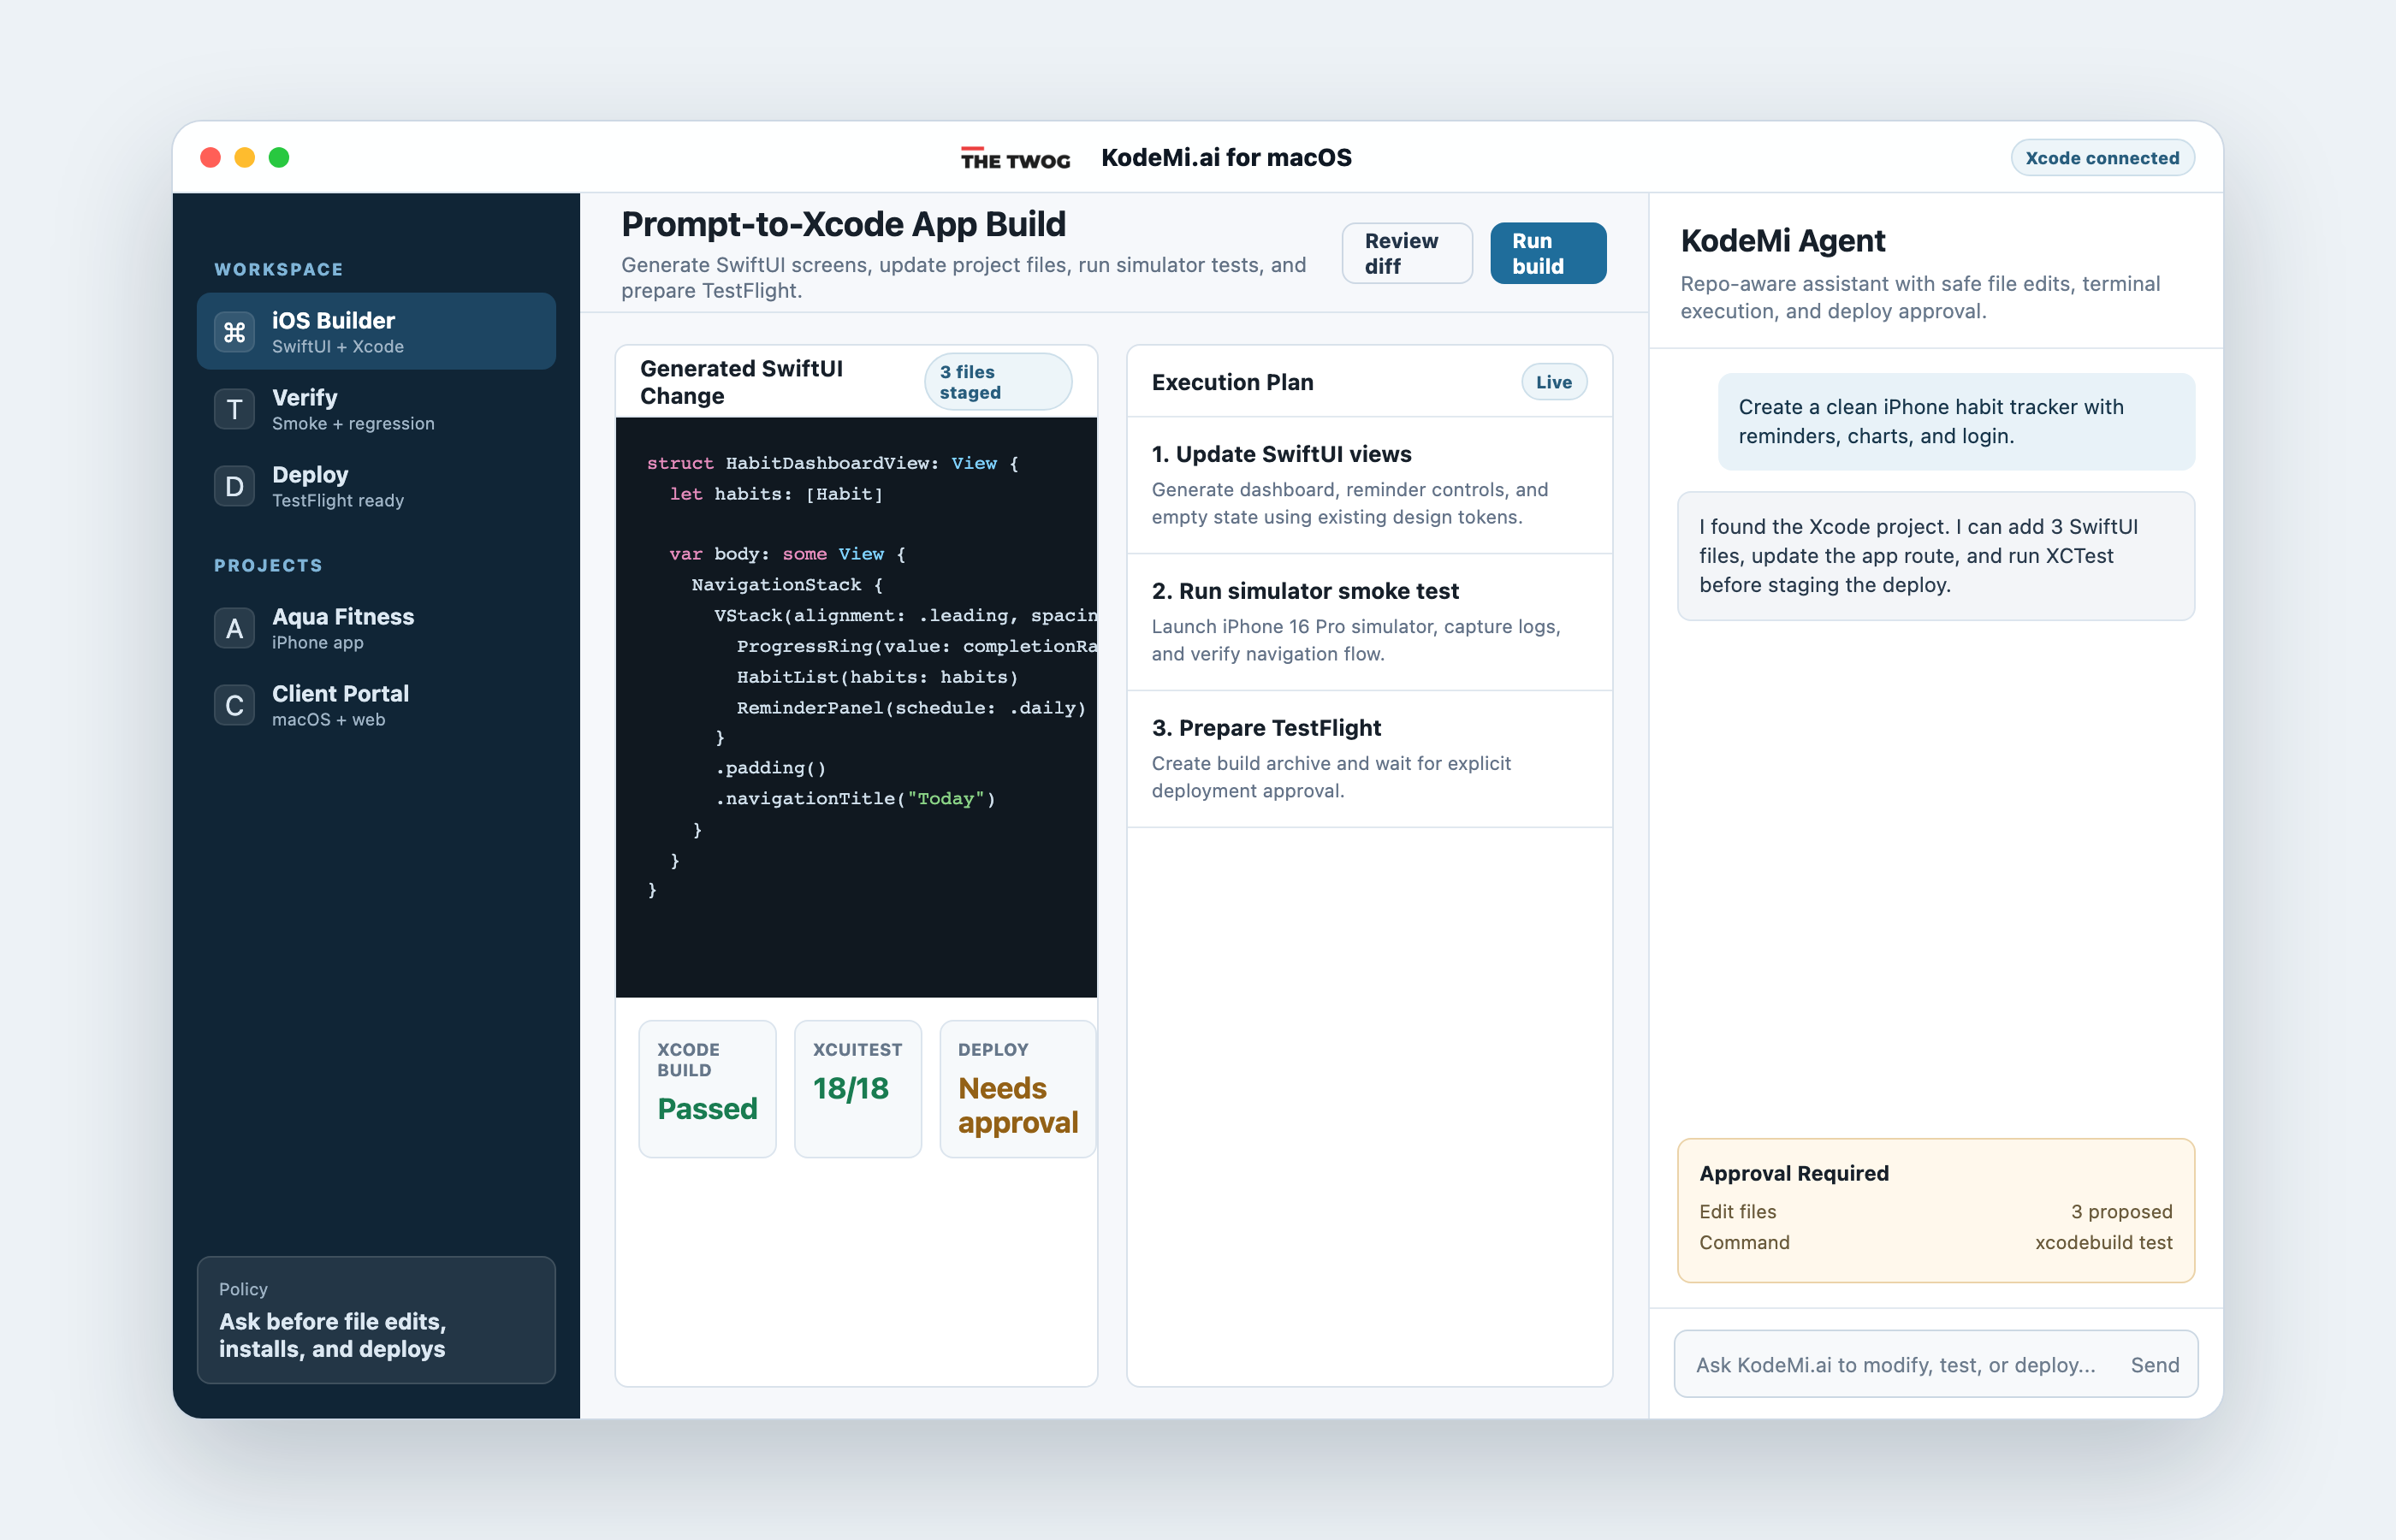Click the .navigationTitle("Today") code line
Viewport: 2396px width, 1540px height.
855,798
